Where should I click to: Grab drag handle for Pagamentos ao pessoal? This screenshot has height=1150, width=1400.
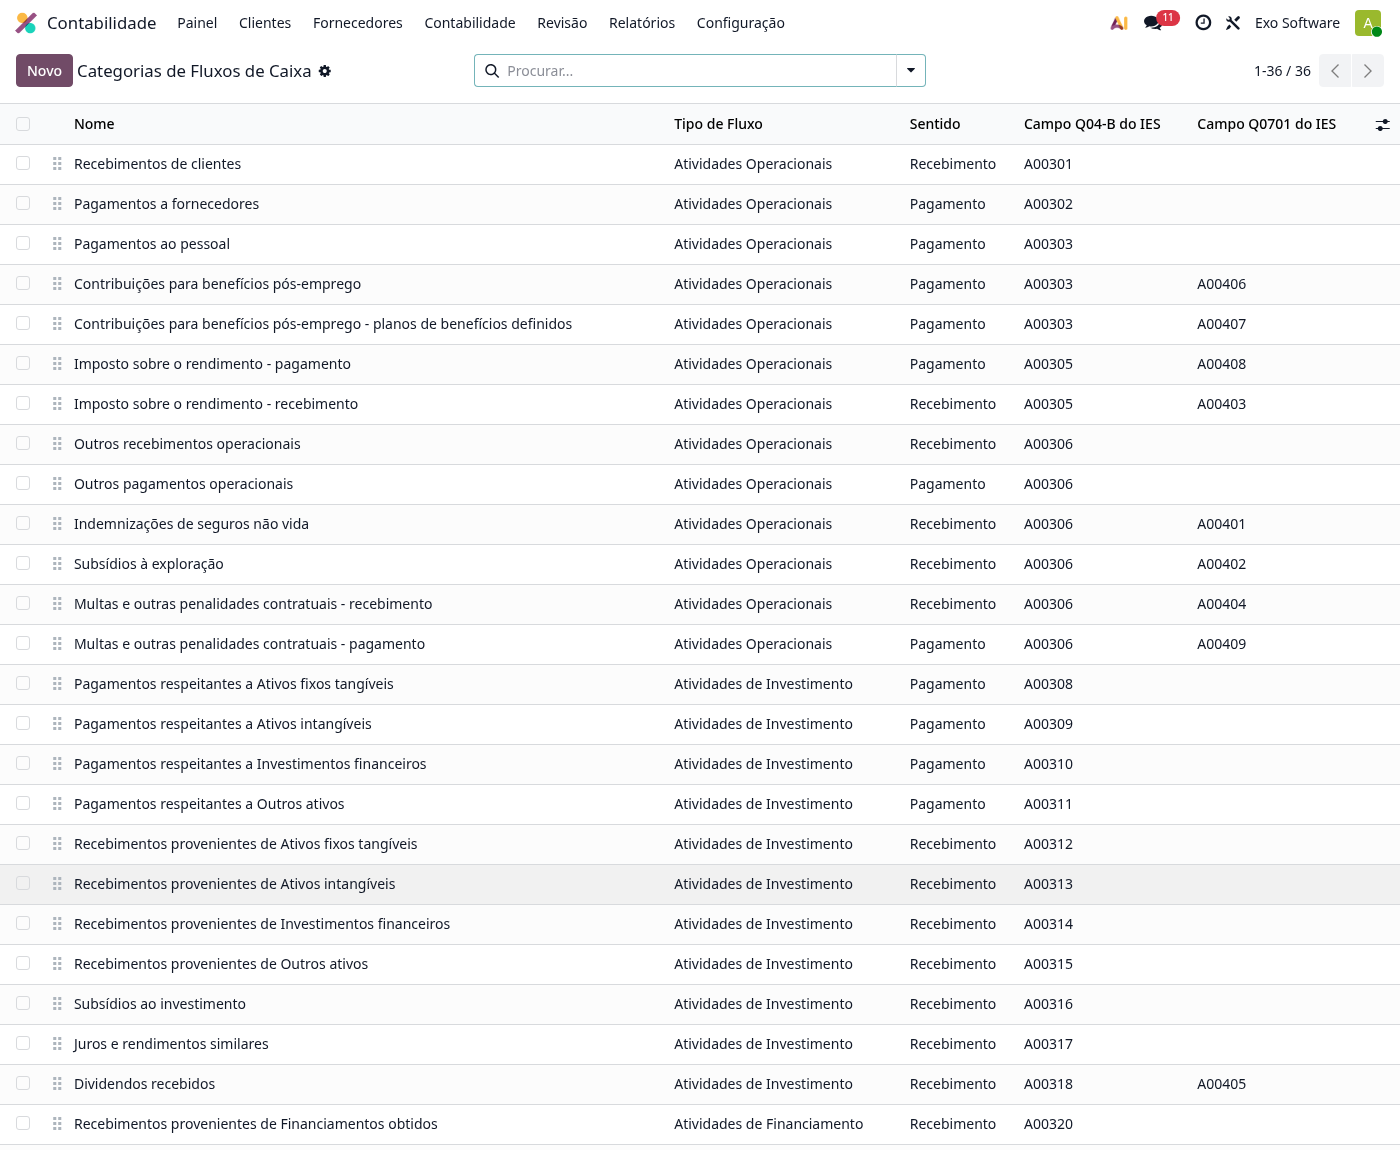click(57, 244)
